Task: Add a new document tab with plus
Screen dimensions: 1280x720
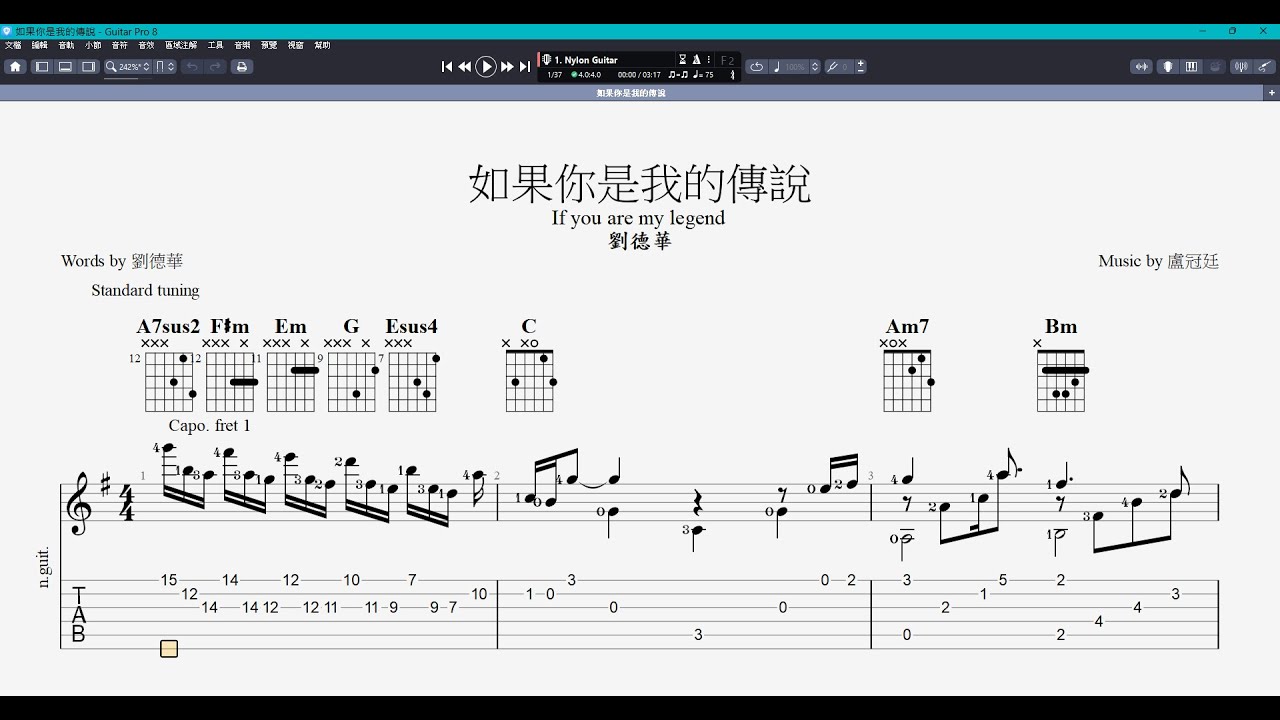Action: [x=1272, y=93]
